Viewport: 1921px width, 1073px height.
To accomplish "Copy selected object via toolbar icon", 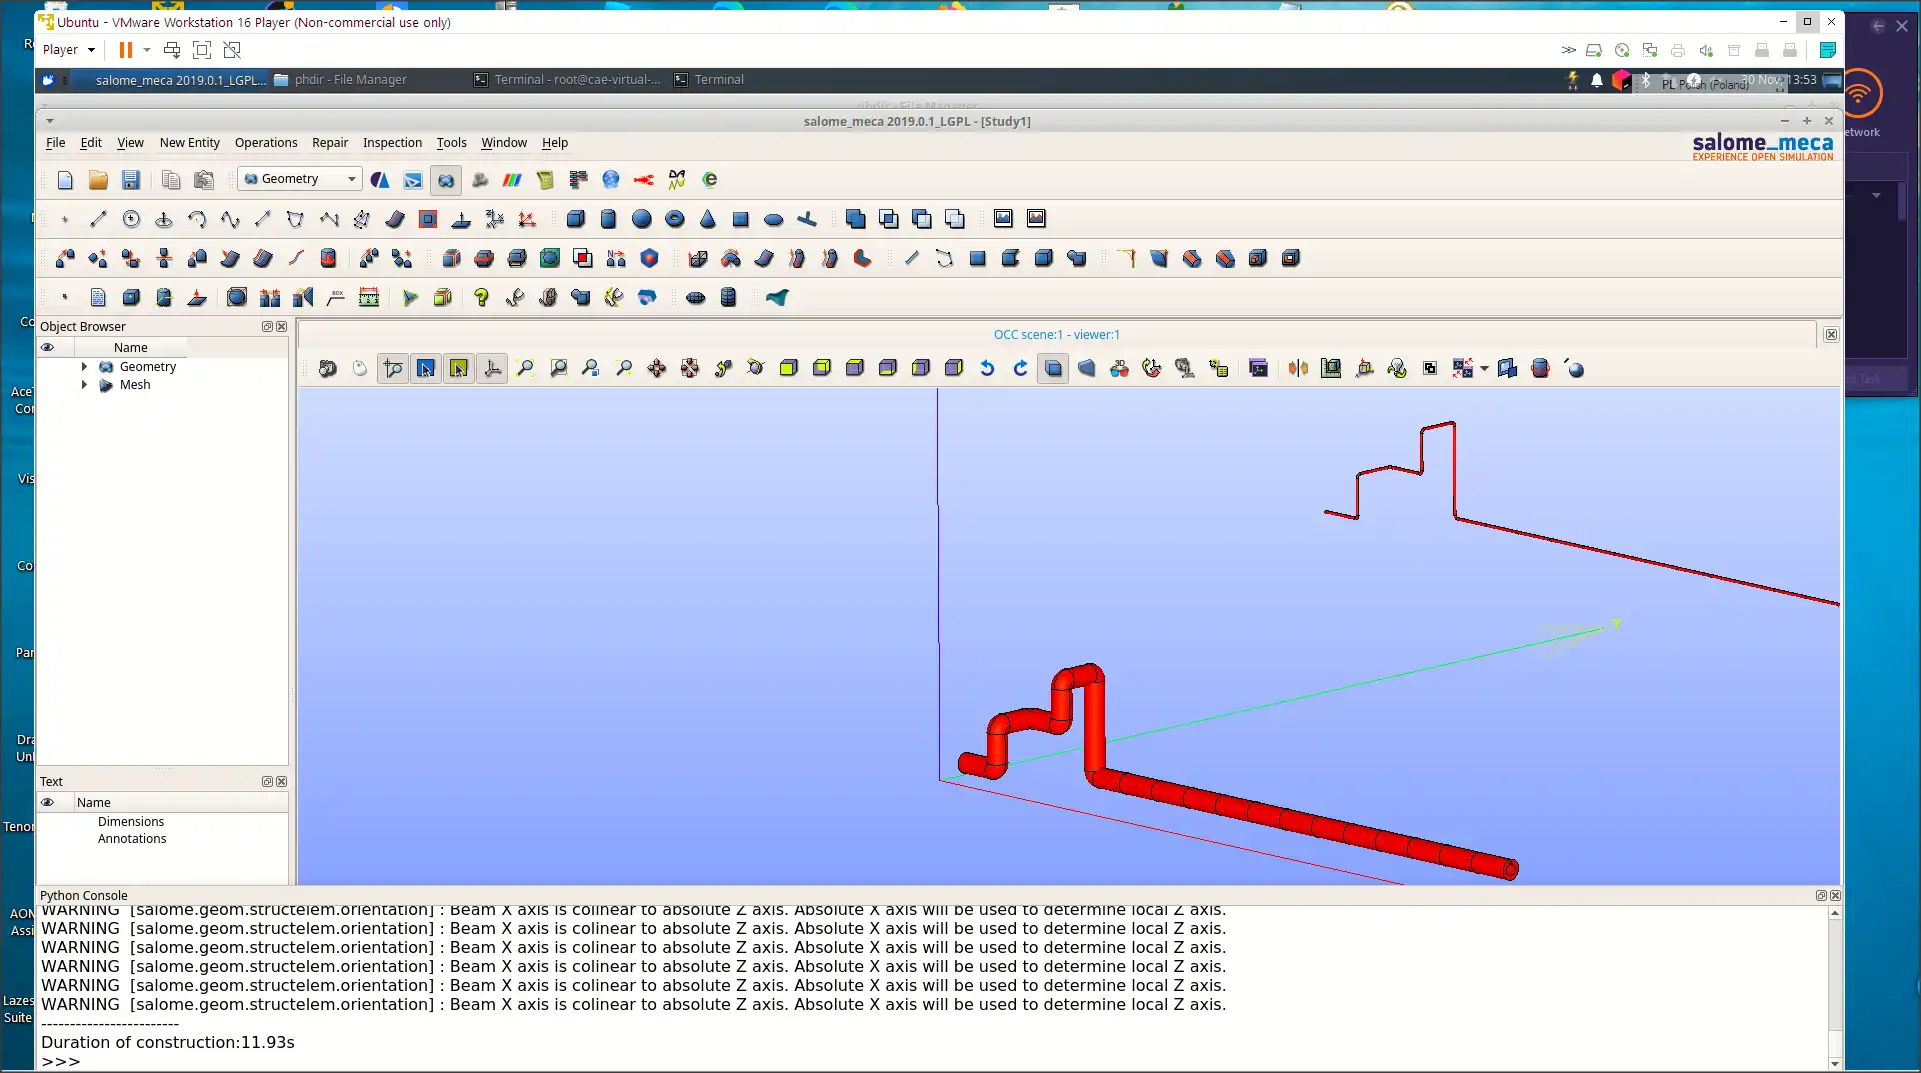I will tap(171, 180).
